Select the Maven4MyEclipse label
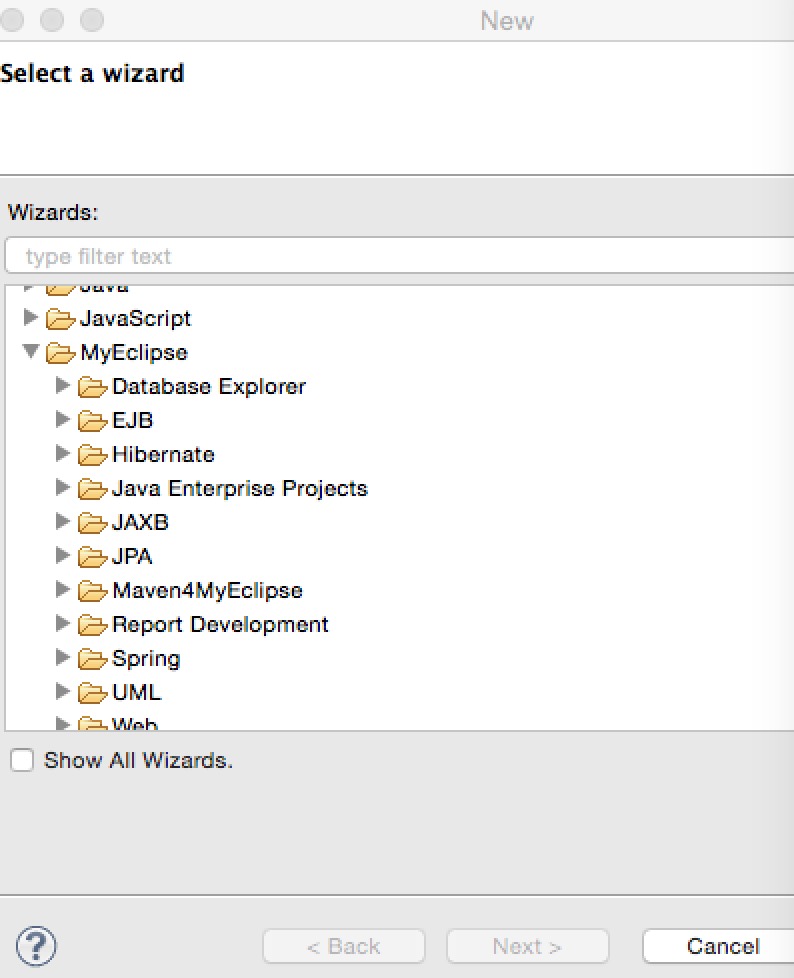 click(208, 591)
